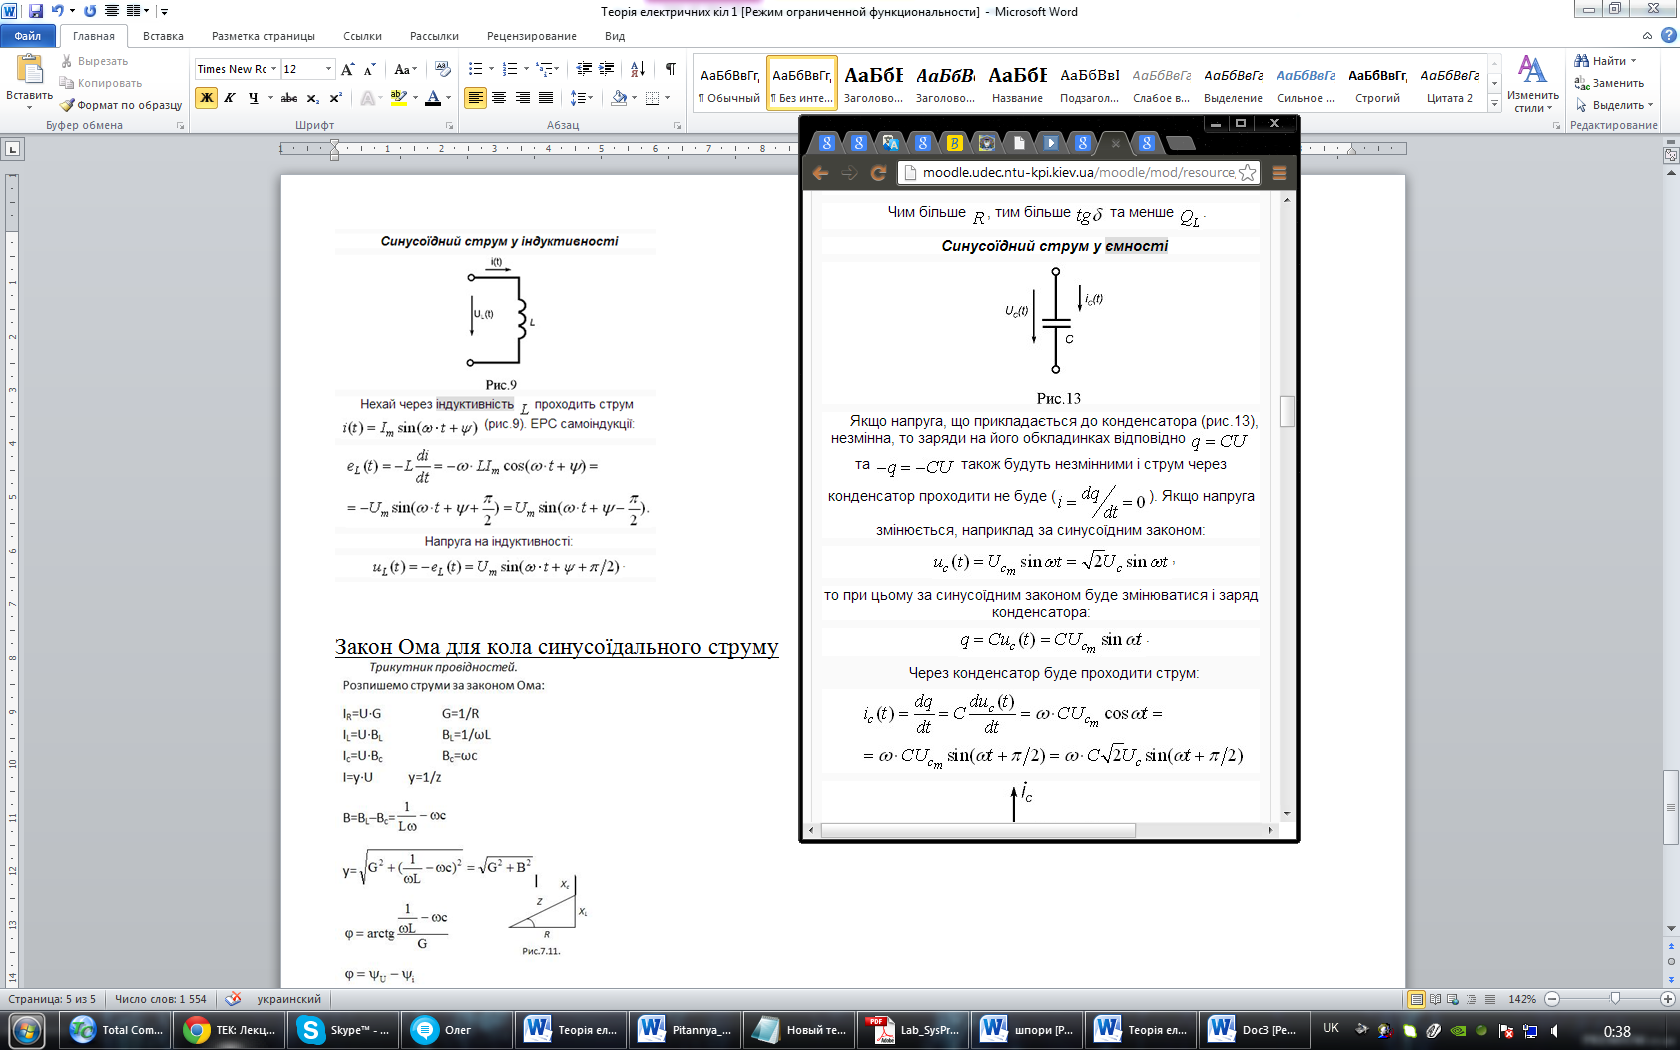Apply the font color (A) swatch

(x=433, y=98)
